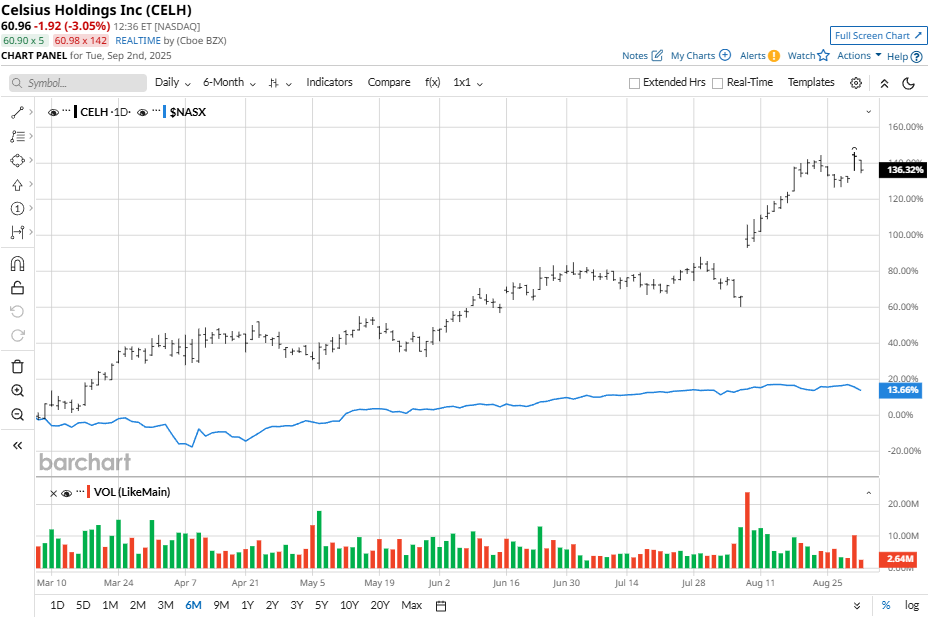The image size is (931, 621).
Task: Open the Alerts link
Action: [753, 55]
